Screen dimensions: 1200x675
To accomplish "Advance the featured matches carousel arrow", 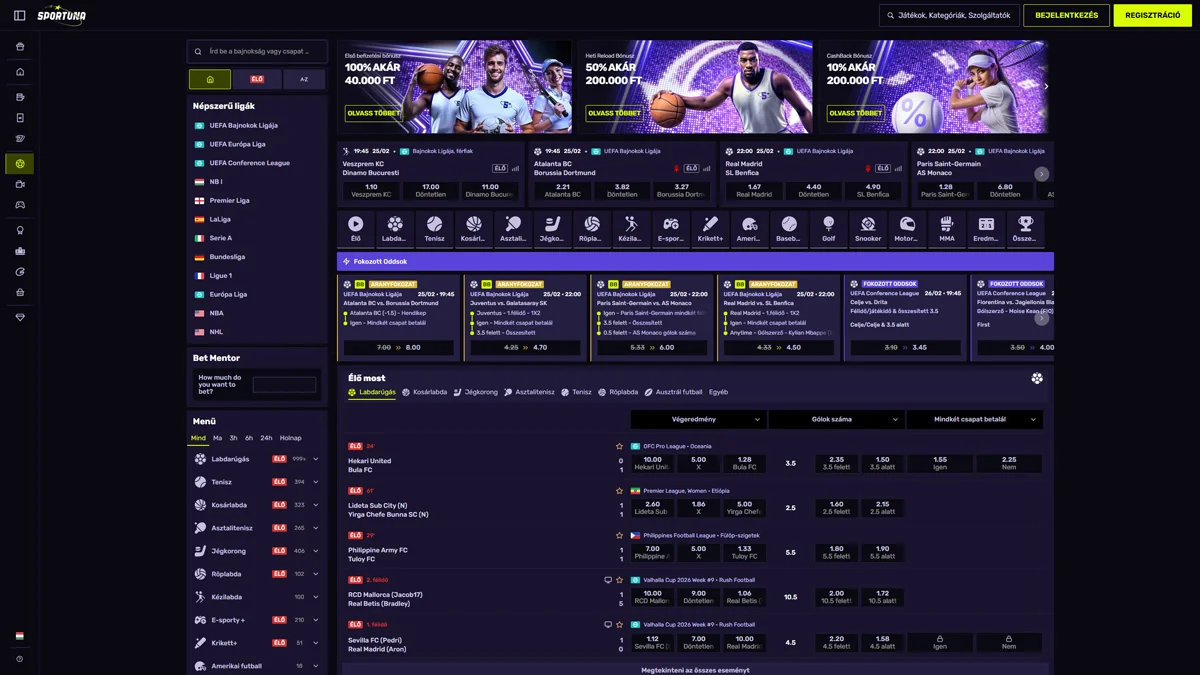I will [x=1041, y=174].
